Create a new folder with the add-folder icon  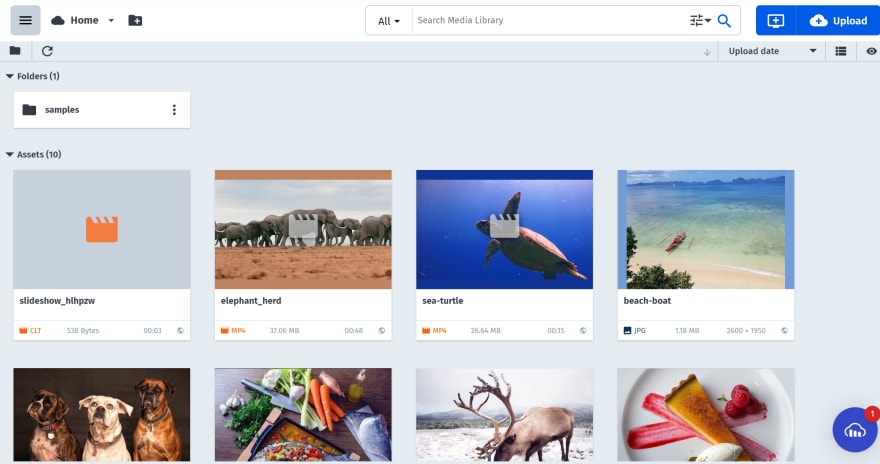coord(135,21)
